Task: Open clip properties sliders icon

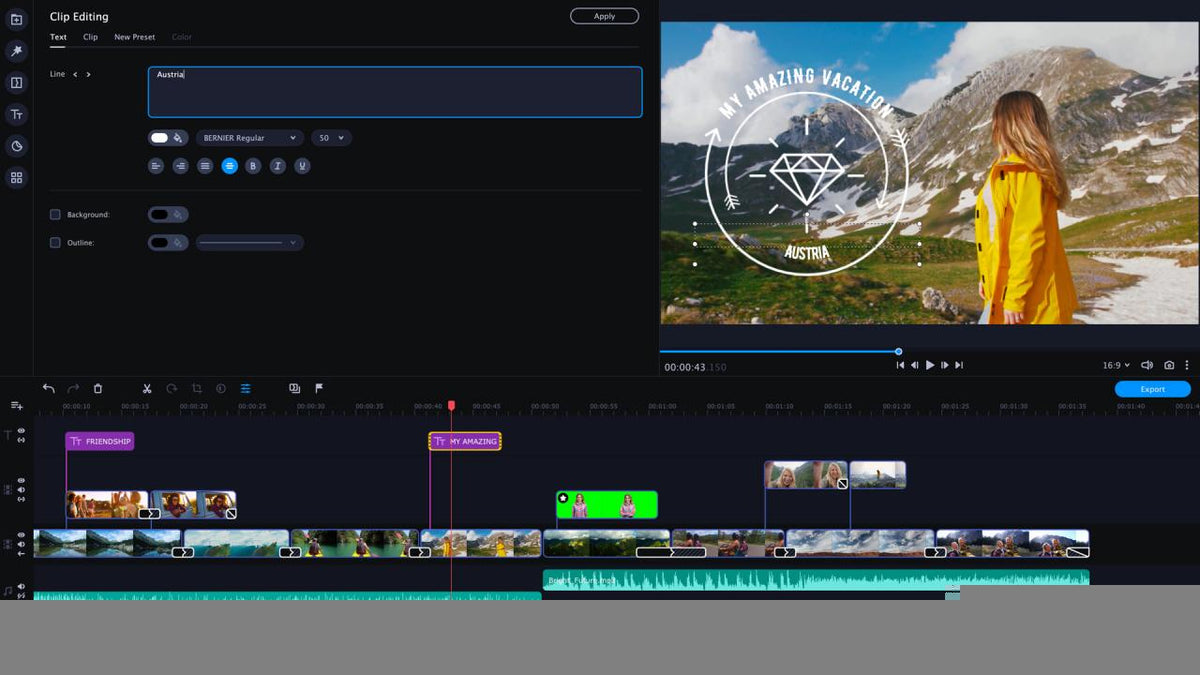Action: (245, 388)
